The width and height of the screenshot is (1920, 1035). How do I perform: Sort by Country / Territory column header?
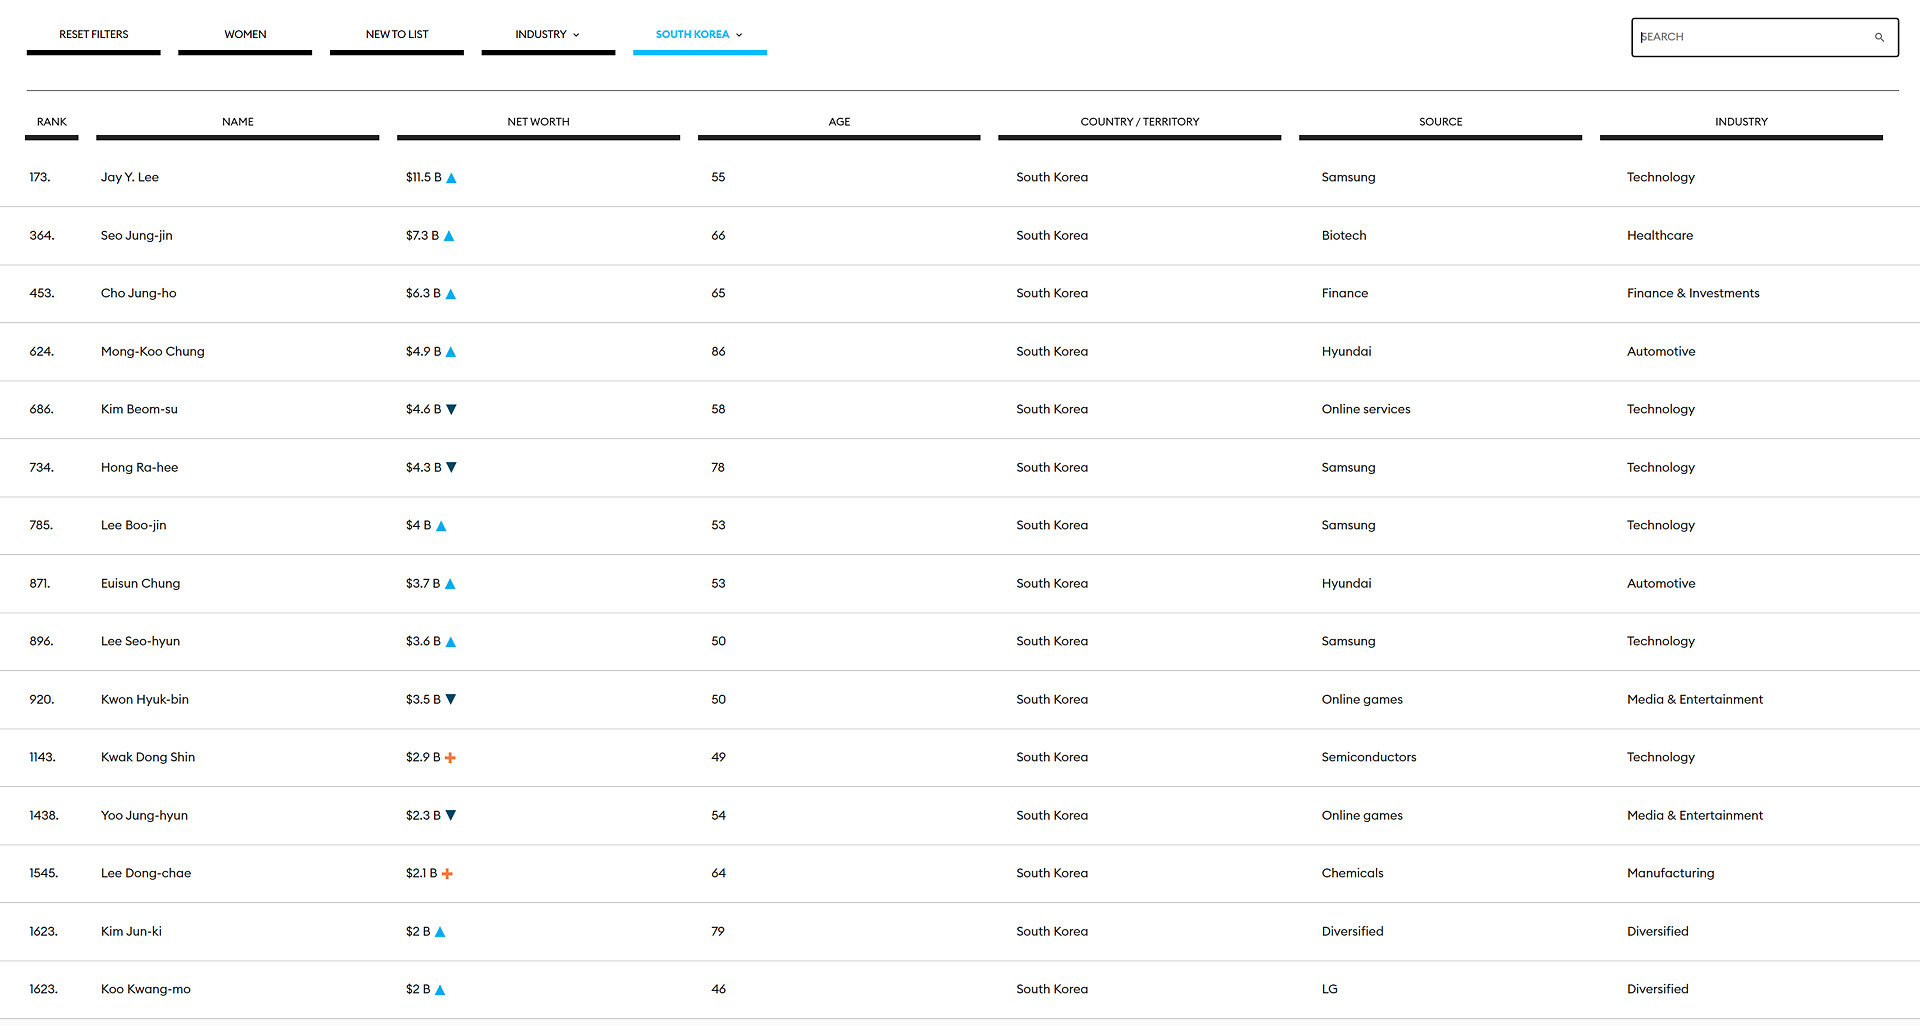coord(1140,122)
